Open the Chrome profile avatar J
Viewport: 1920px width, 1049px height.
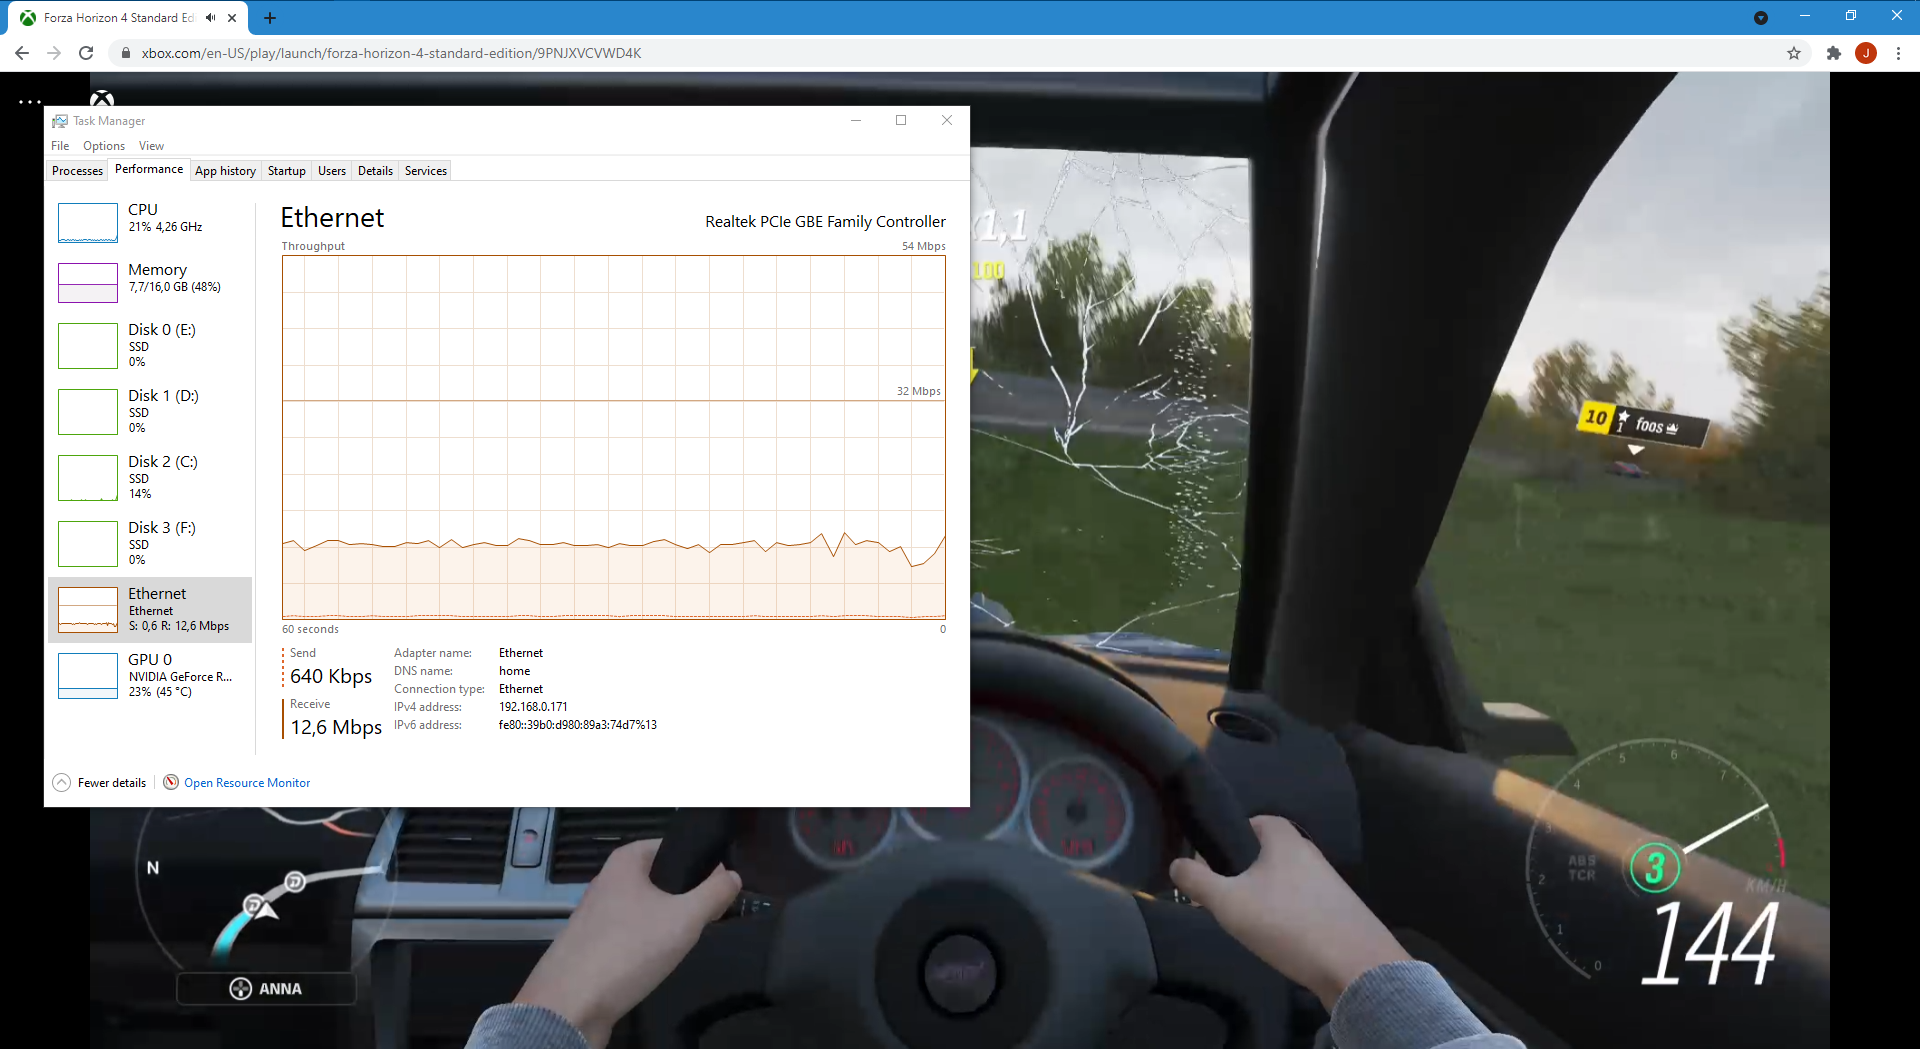1866,53
